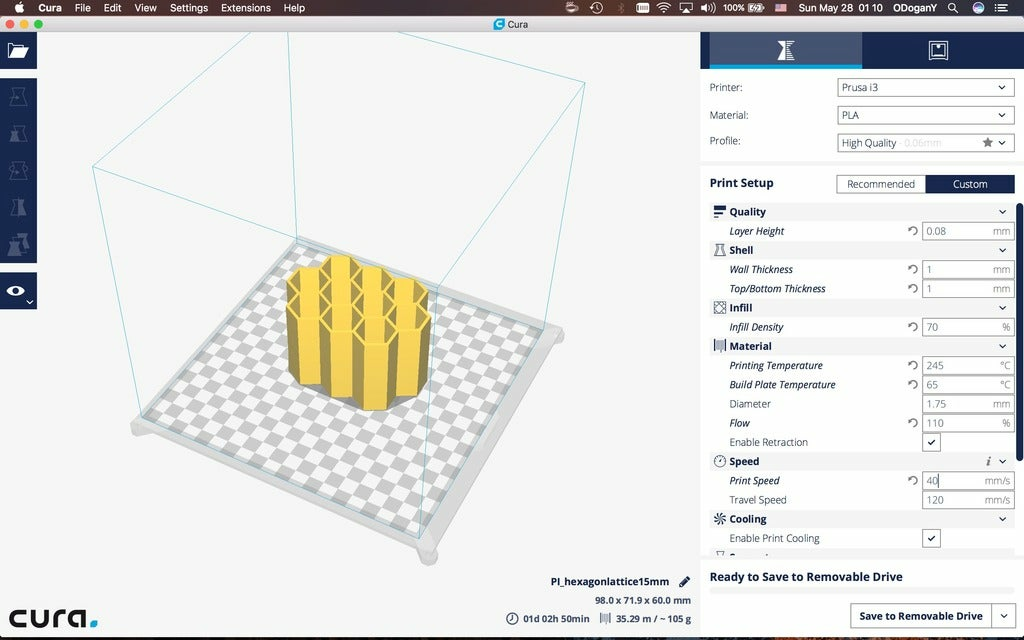Select the Rotate tool in the left toolbar

18,170
